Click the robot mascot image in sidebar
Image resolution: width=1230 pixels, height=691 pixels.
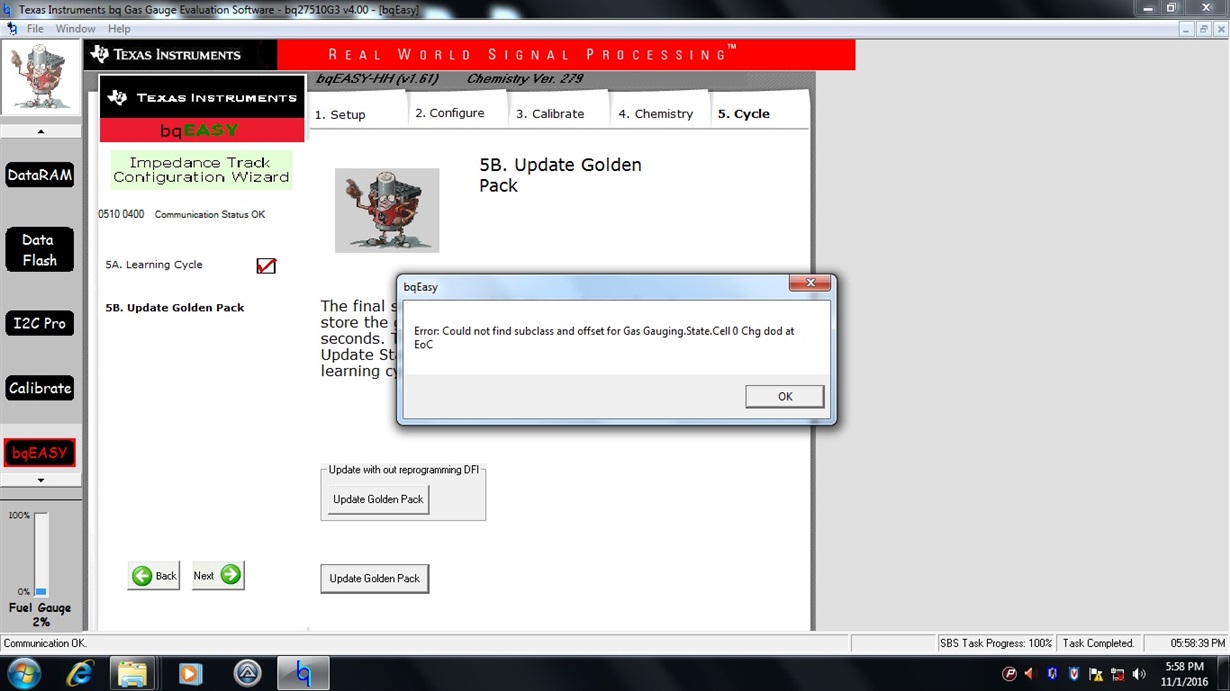(x=40, y=79)
